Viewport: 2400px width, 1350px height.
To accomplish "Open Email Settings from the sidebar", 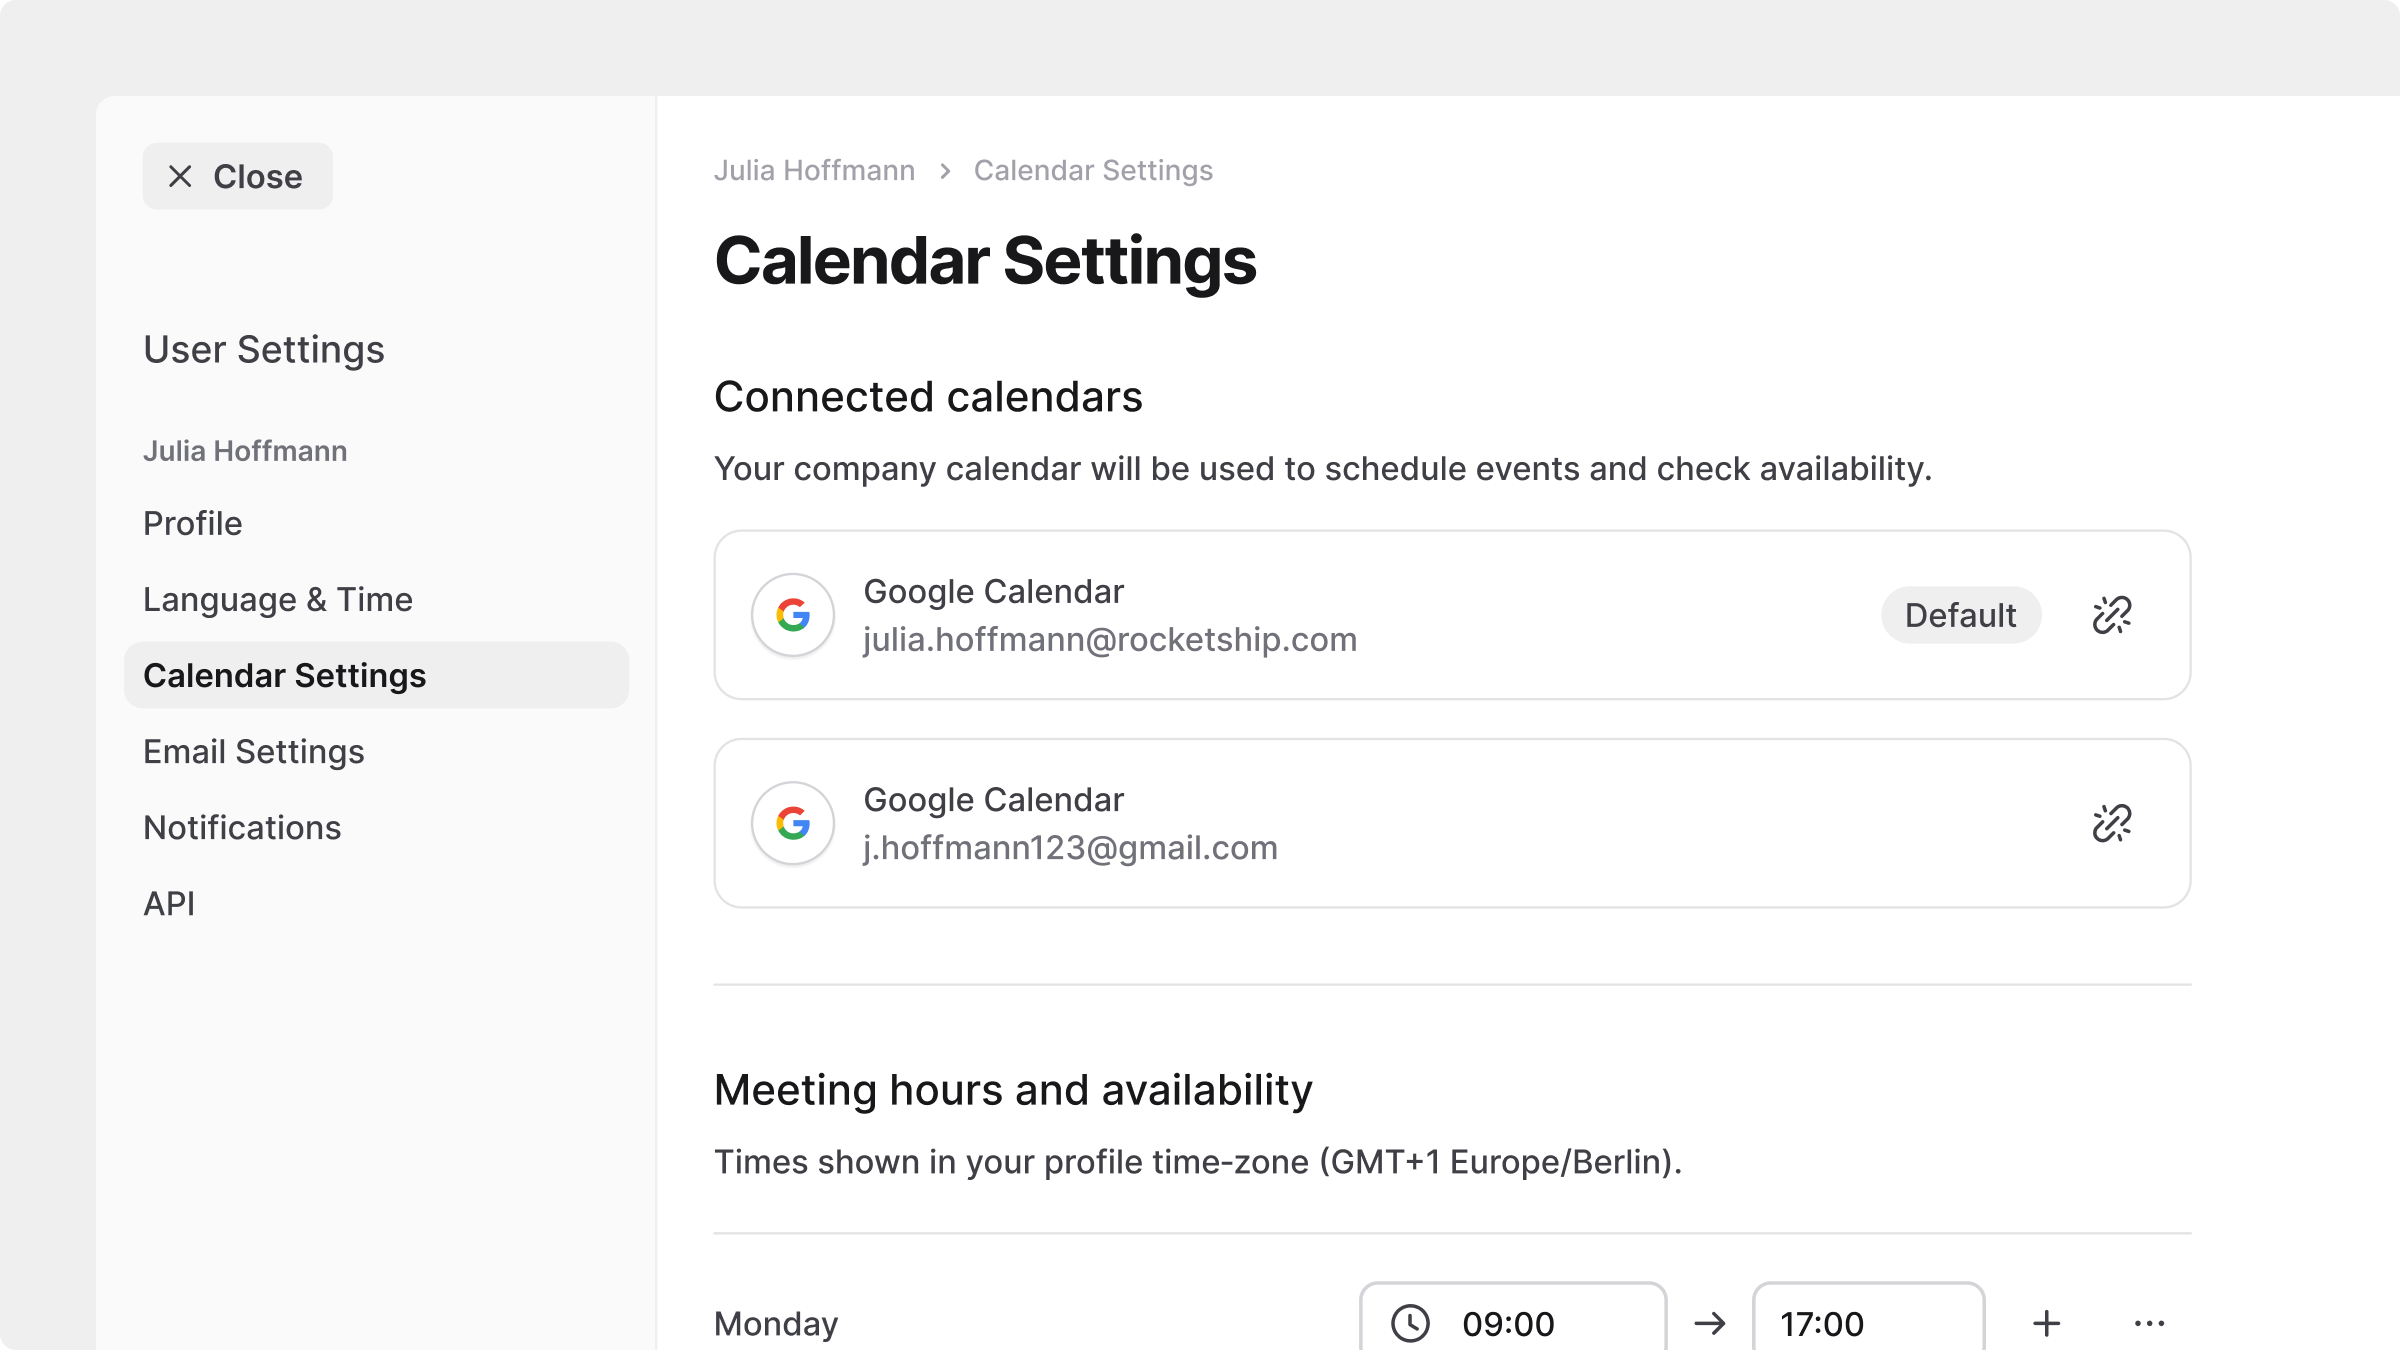I will pyautogui.click(x=254, y=751).
